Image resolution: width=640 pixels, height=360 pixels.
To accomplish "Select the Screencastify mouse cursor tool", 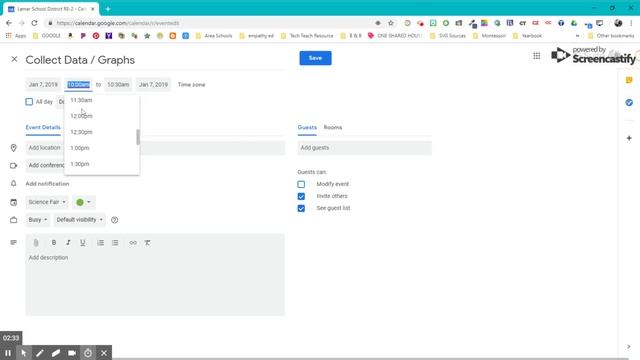I will click(24, 353).
